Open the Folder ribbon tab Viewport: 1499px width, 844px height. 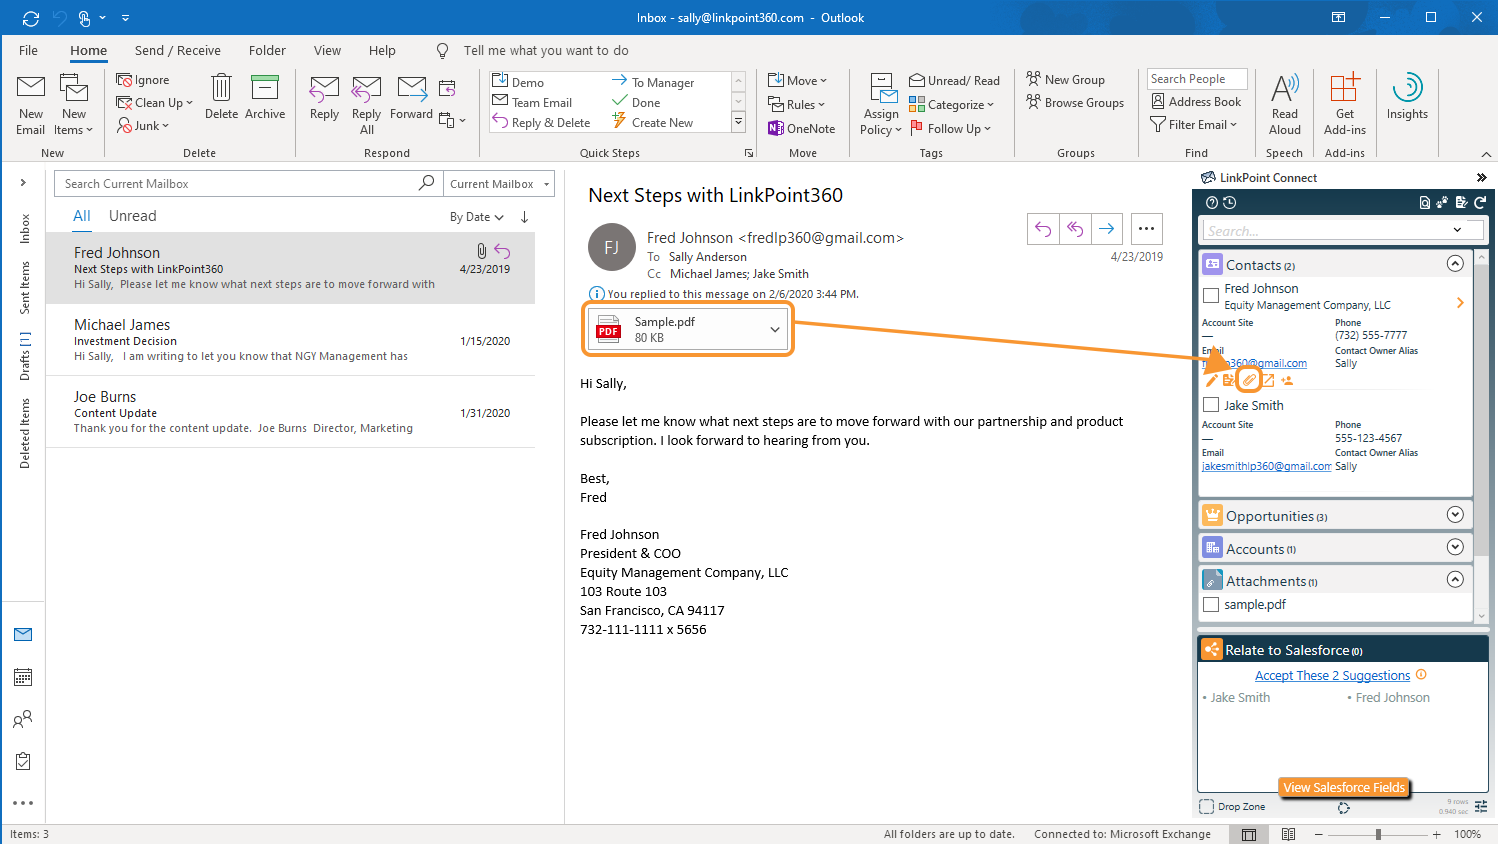click(267, 51)
